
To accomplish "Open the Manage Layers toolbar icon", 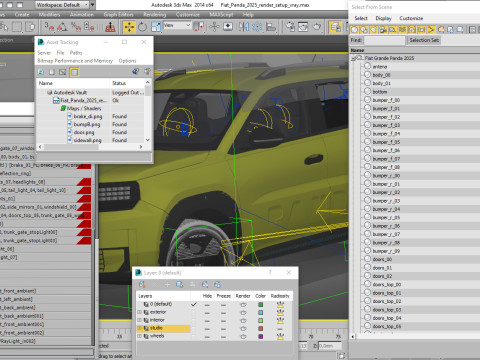I will click(x=335, y=27).
